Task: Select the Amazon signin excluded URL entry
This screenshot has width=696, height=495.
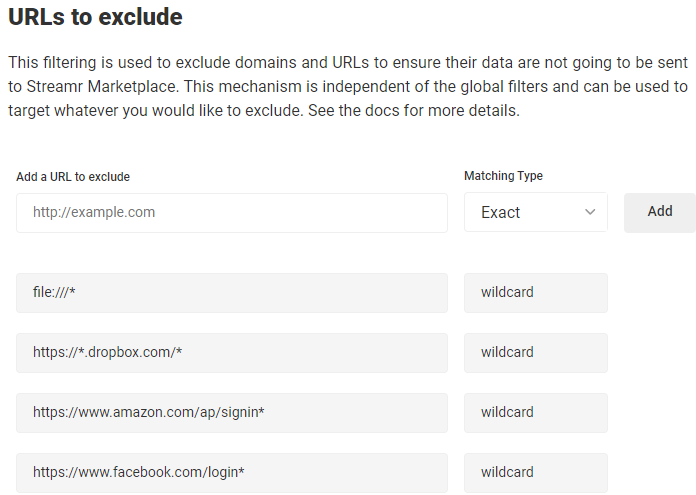Action: (231, 412)
